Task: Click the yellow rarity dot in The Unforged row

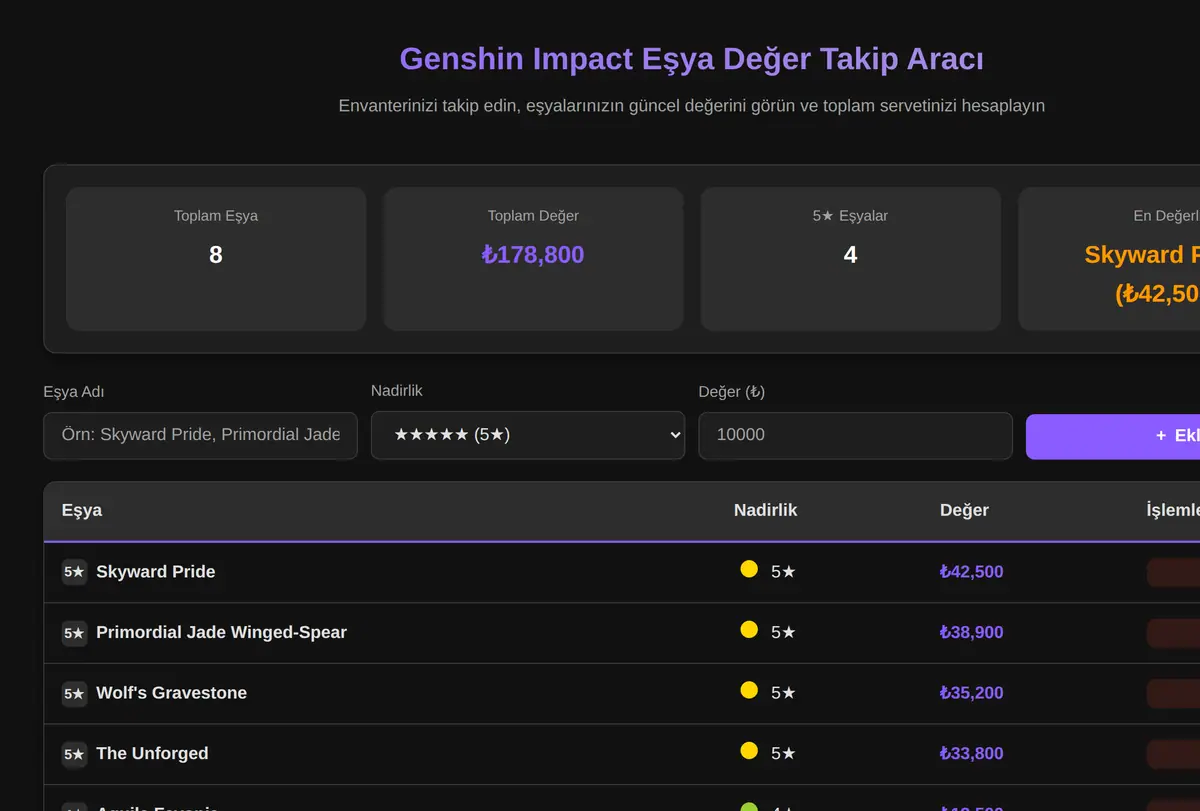Action: [x=749, y=750]
